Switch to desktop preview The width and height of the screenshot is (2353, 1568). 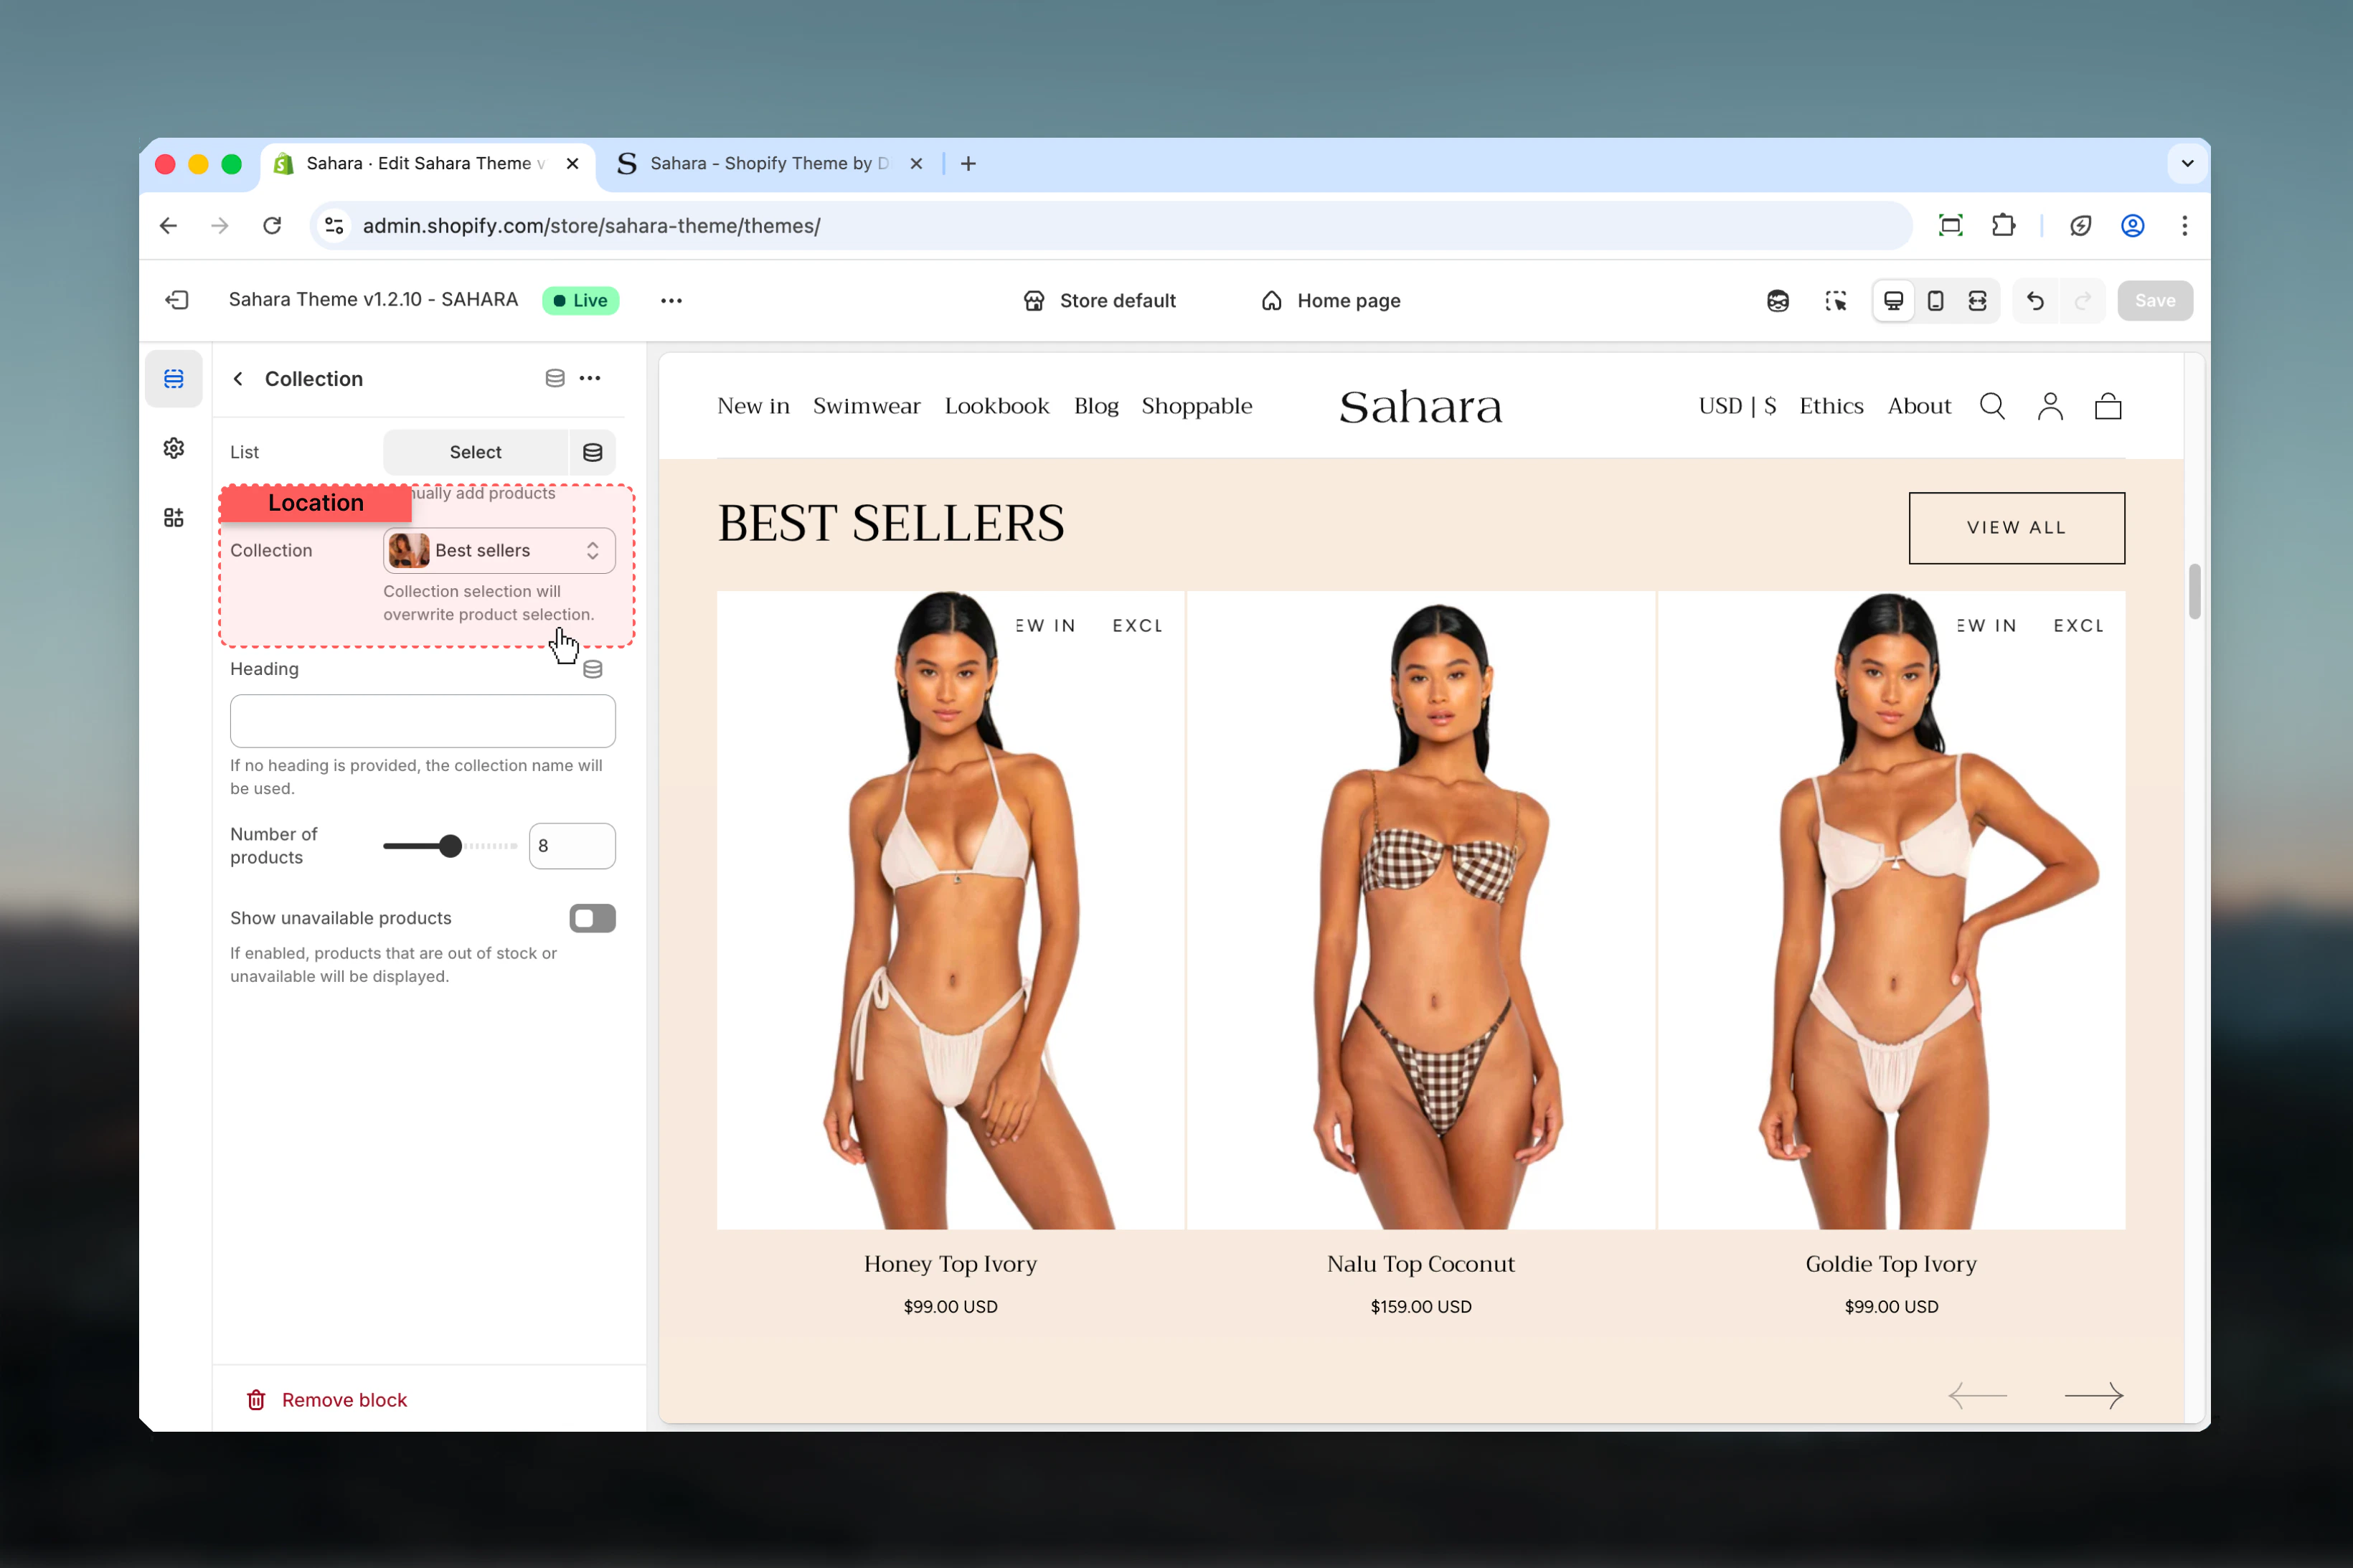pos(1893,301)
